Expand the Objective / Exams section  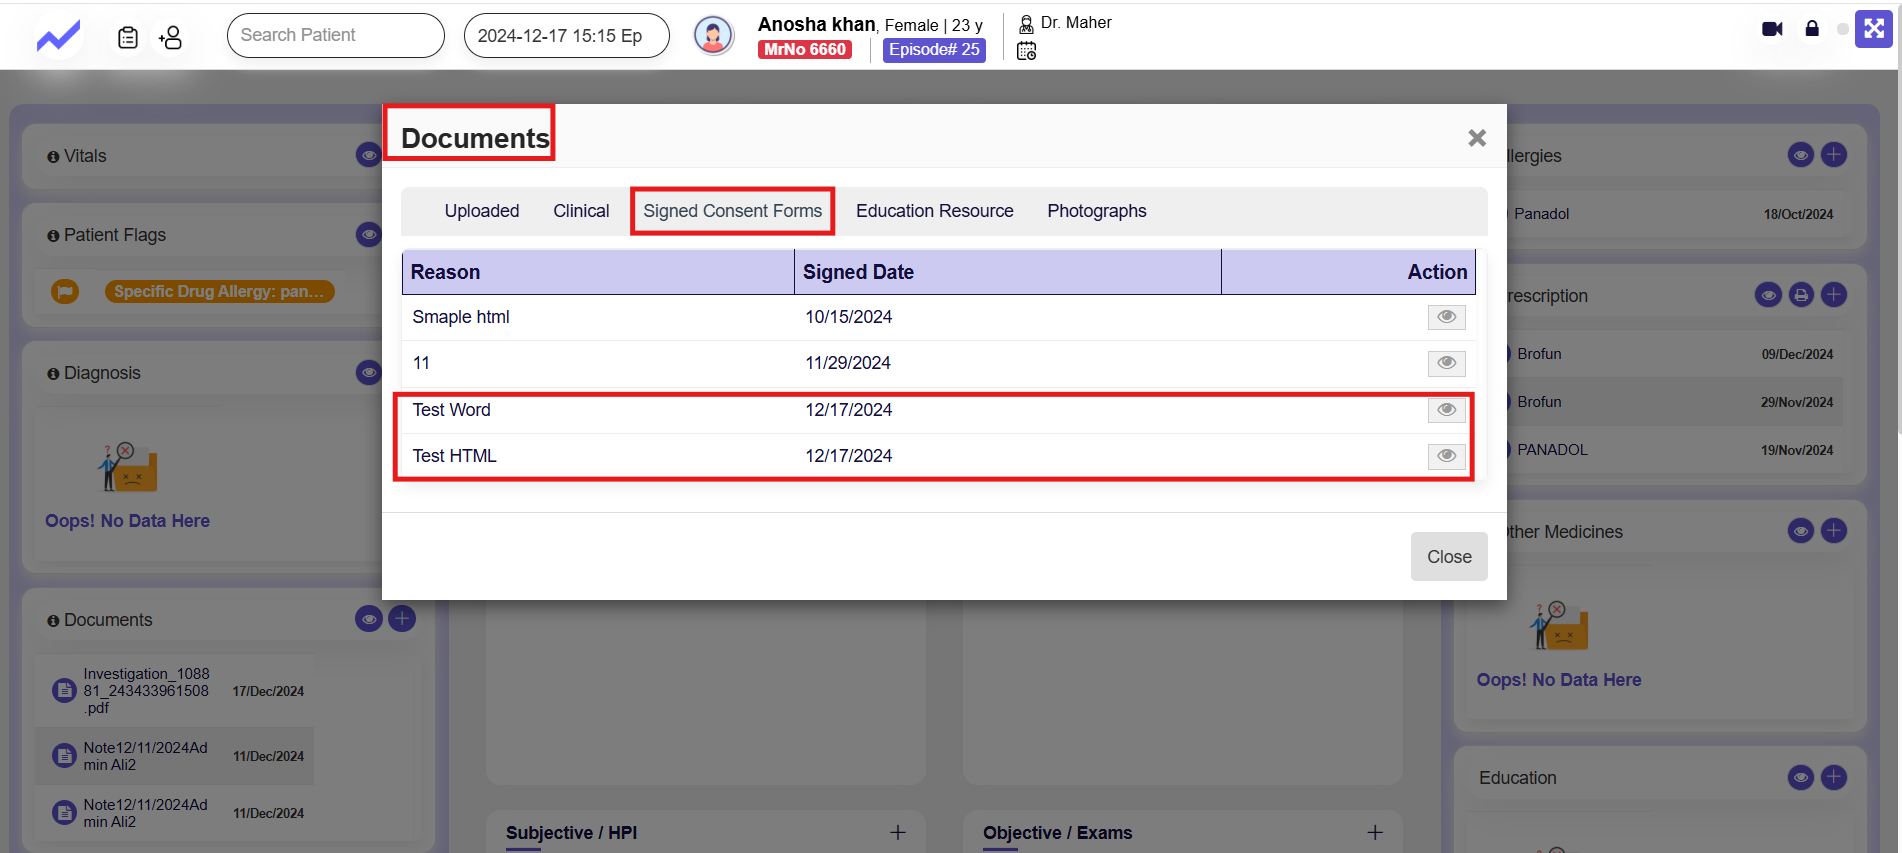click(1375, 832)
